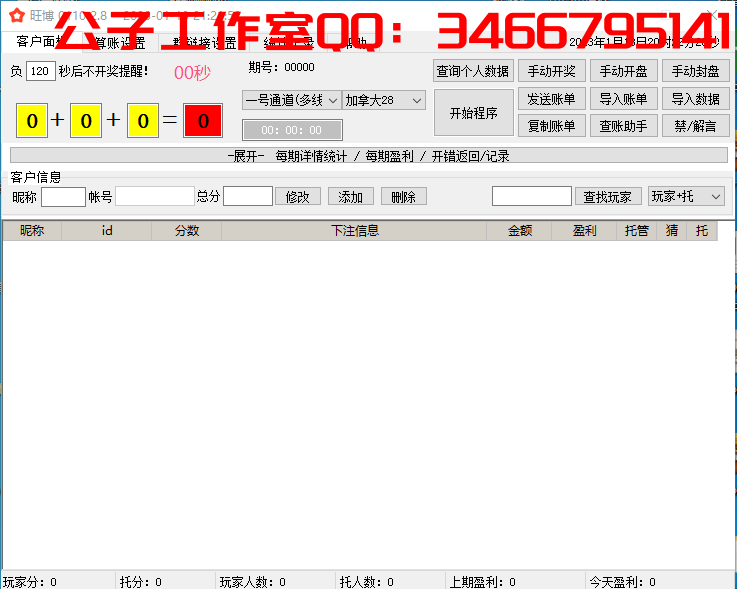
Task: Switch to the 算账设置 tab
Action: 120,42
